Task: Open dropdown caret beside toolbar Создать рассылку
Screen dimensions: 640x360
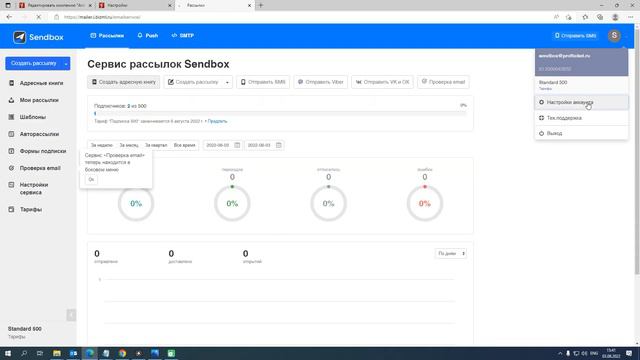Action: click(227, 82)
